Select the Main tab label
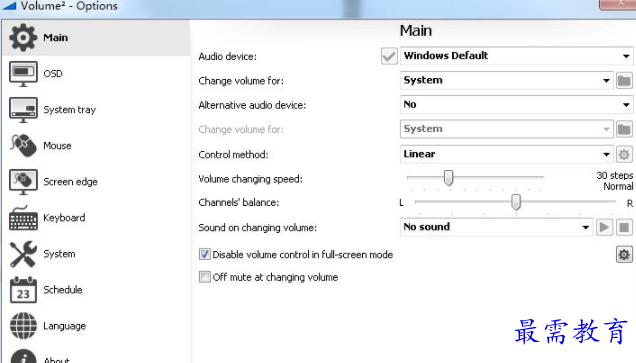Viewport: 636px width, 363px height. click(56, 37)
